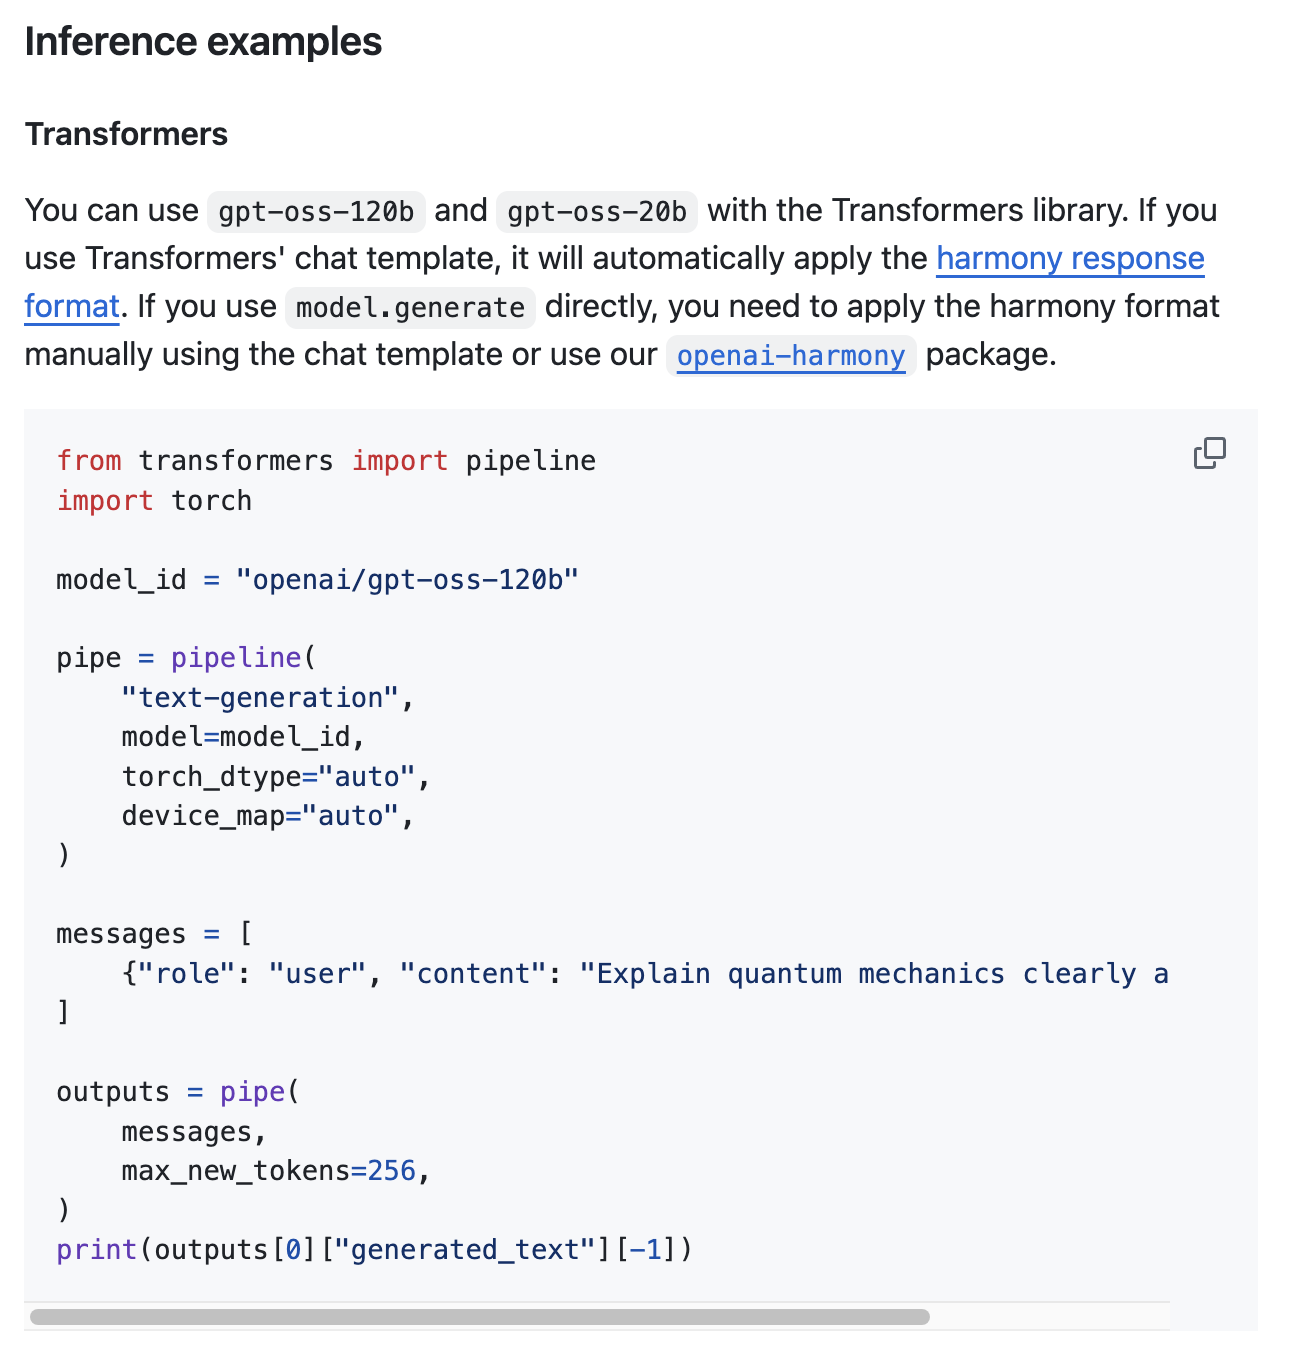The image size is (1294, 1364).
Task: Click the "messages = [" code line
Action: (x=154, y=934)
